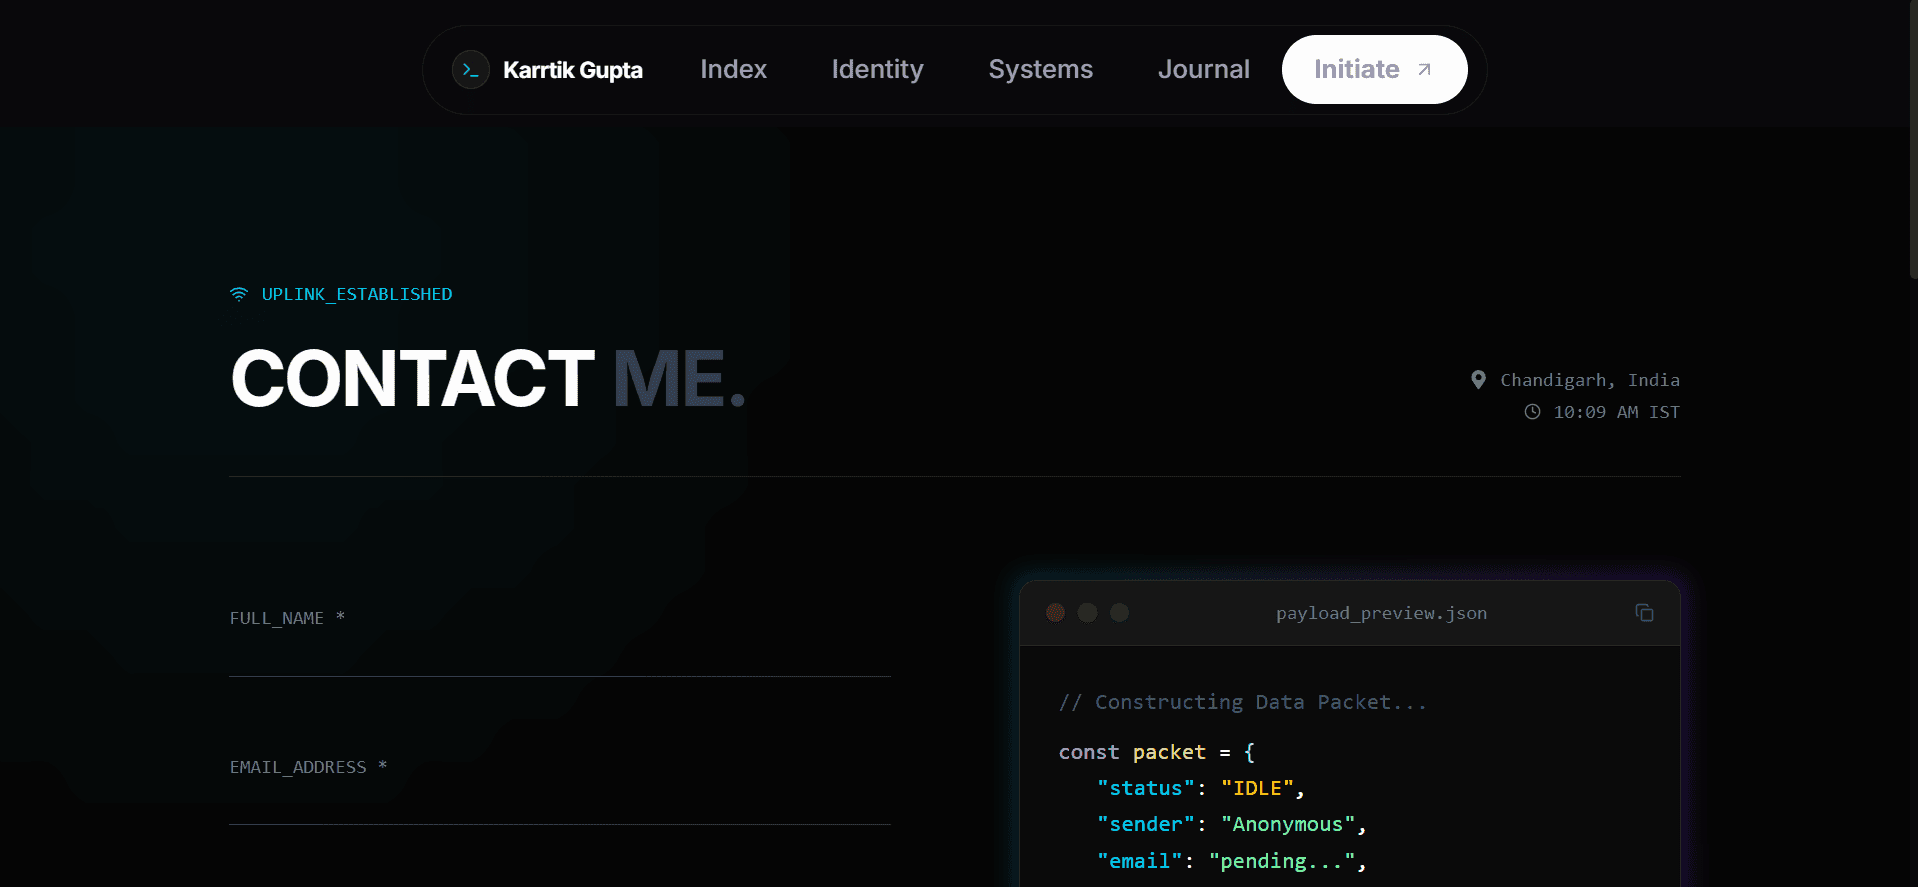Focus the EMAIL_ADDRESS input field

coord(560,802)
